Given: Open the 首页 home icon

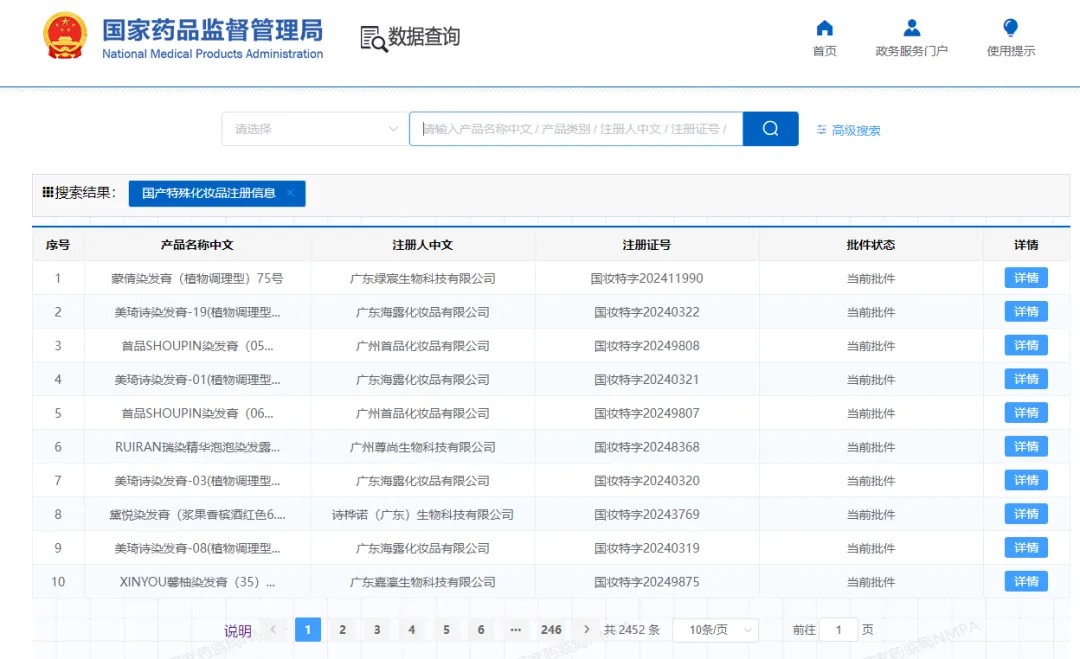Looking at the screenshot, I should coord(824,28).
